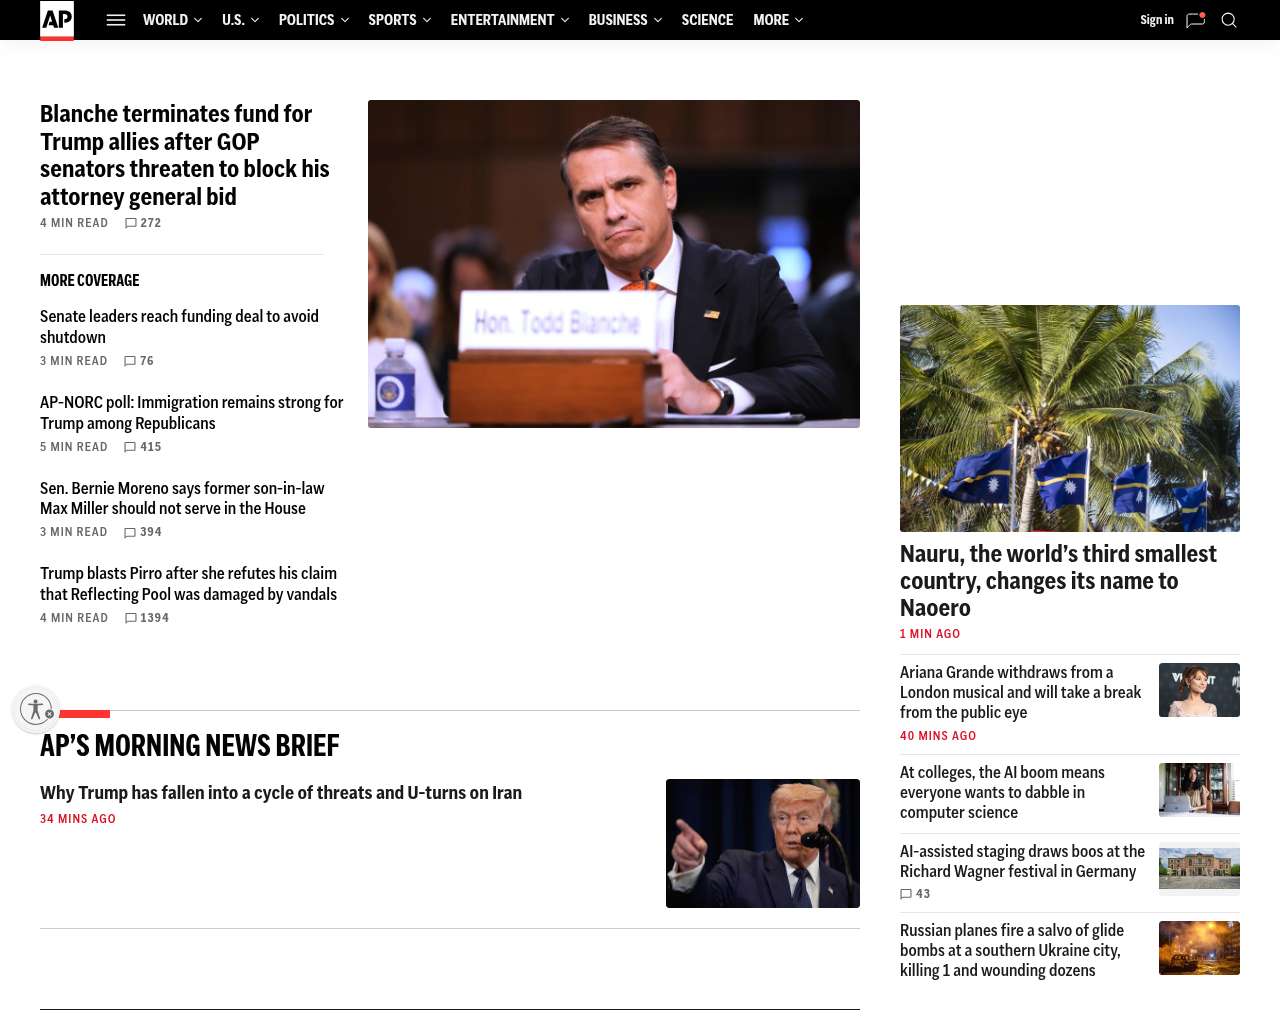Open the search magnifier icon
This screenshot has height=1024, width=1280.
[x=1229, y=20]
